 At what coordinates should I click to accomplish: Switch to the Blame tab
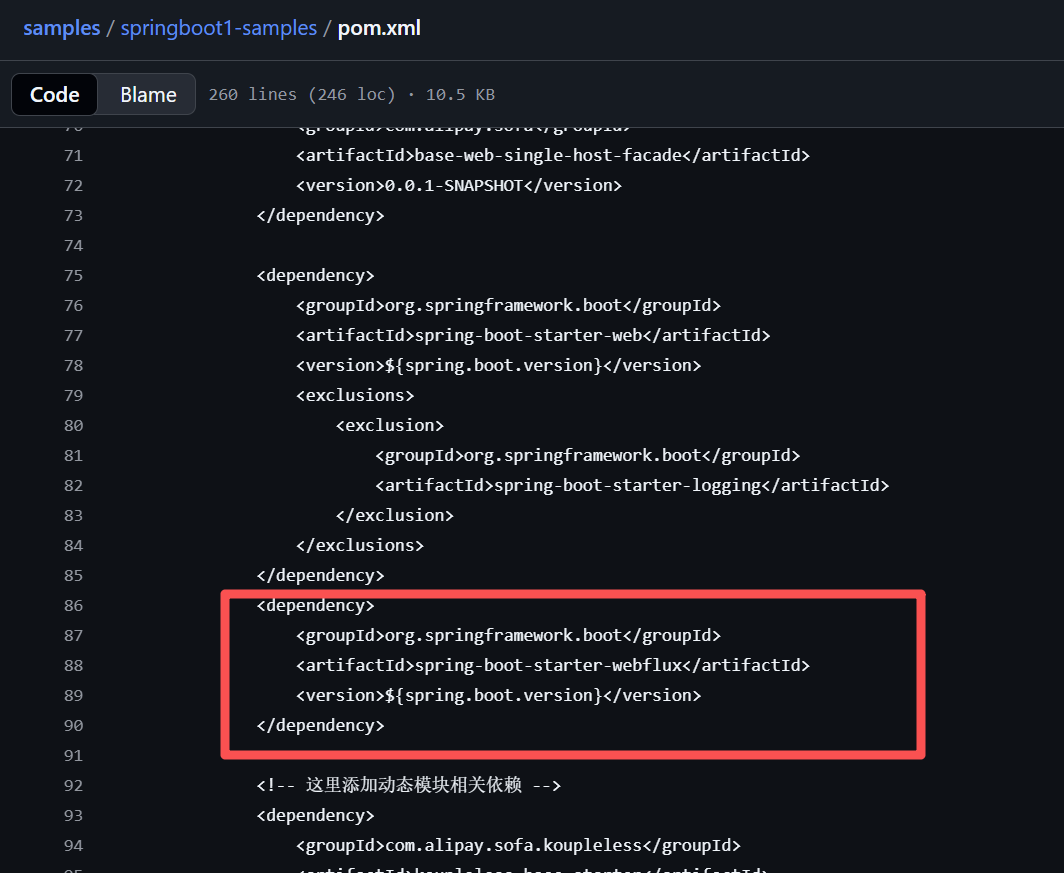click(x=148, y=94)
